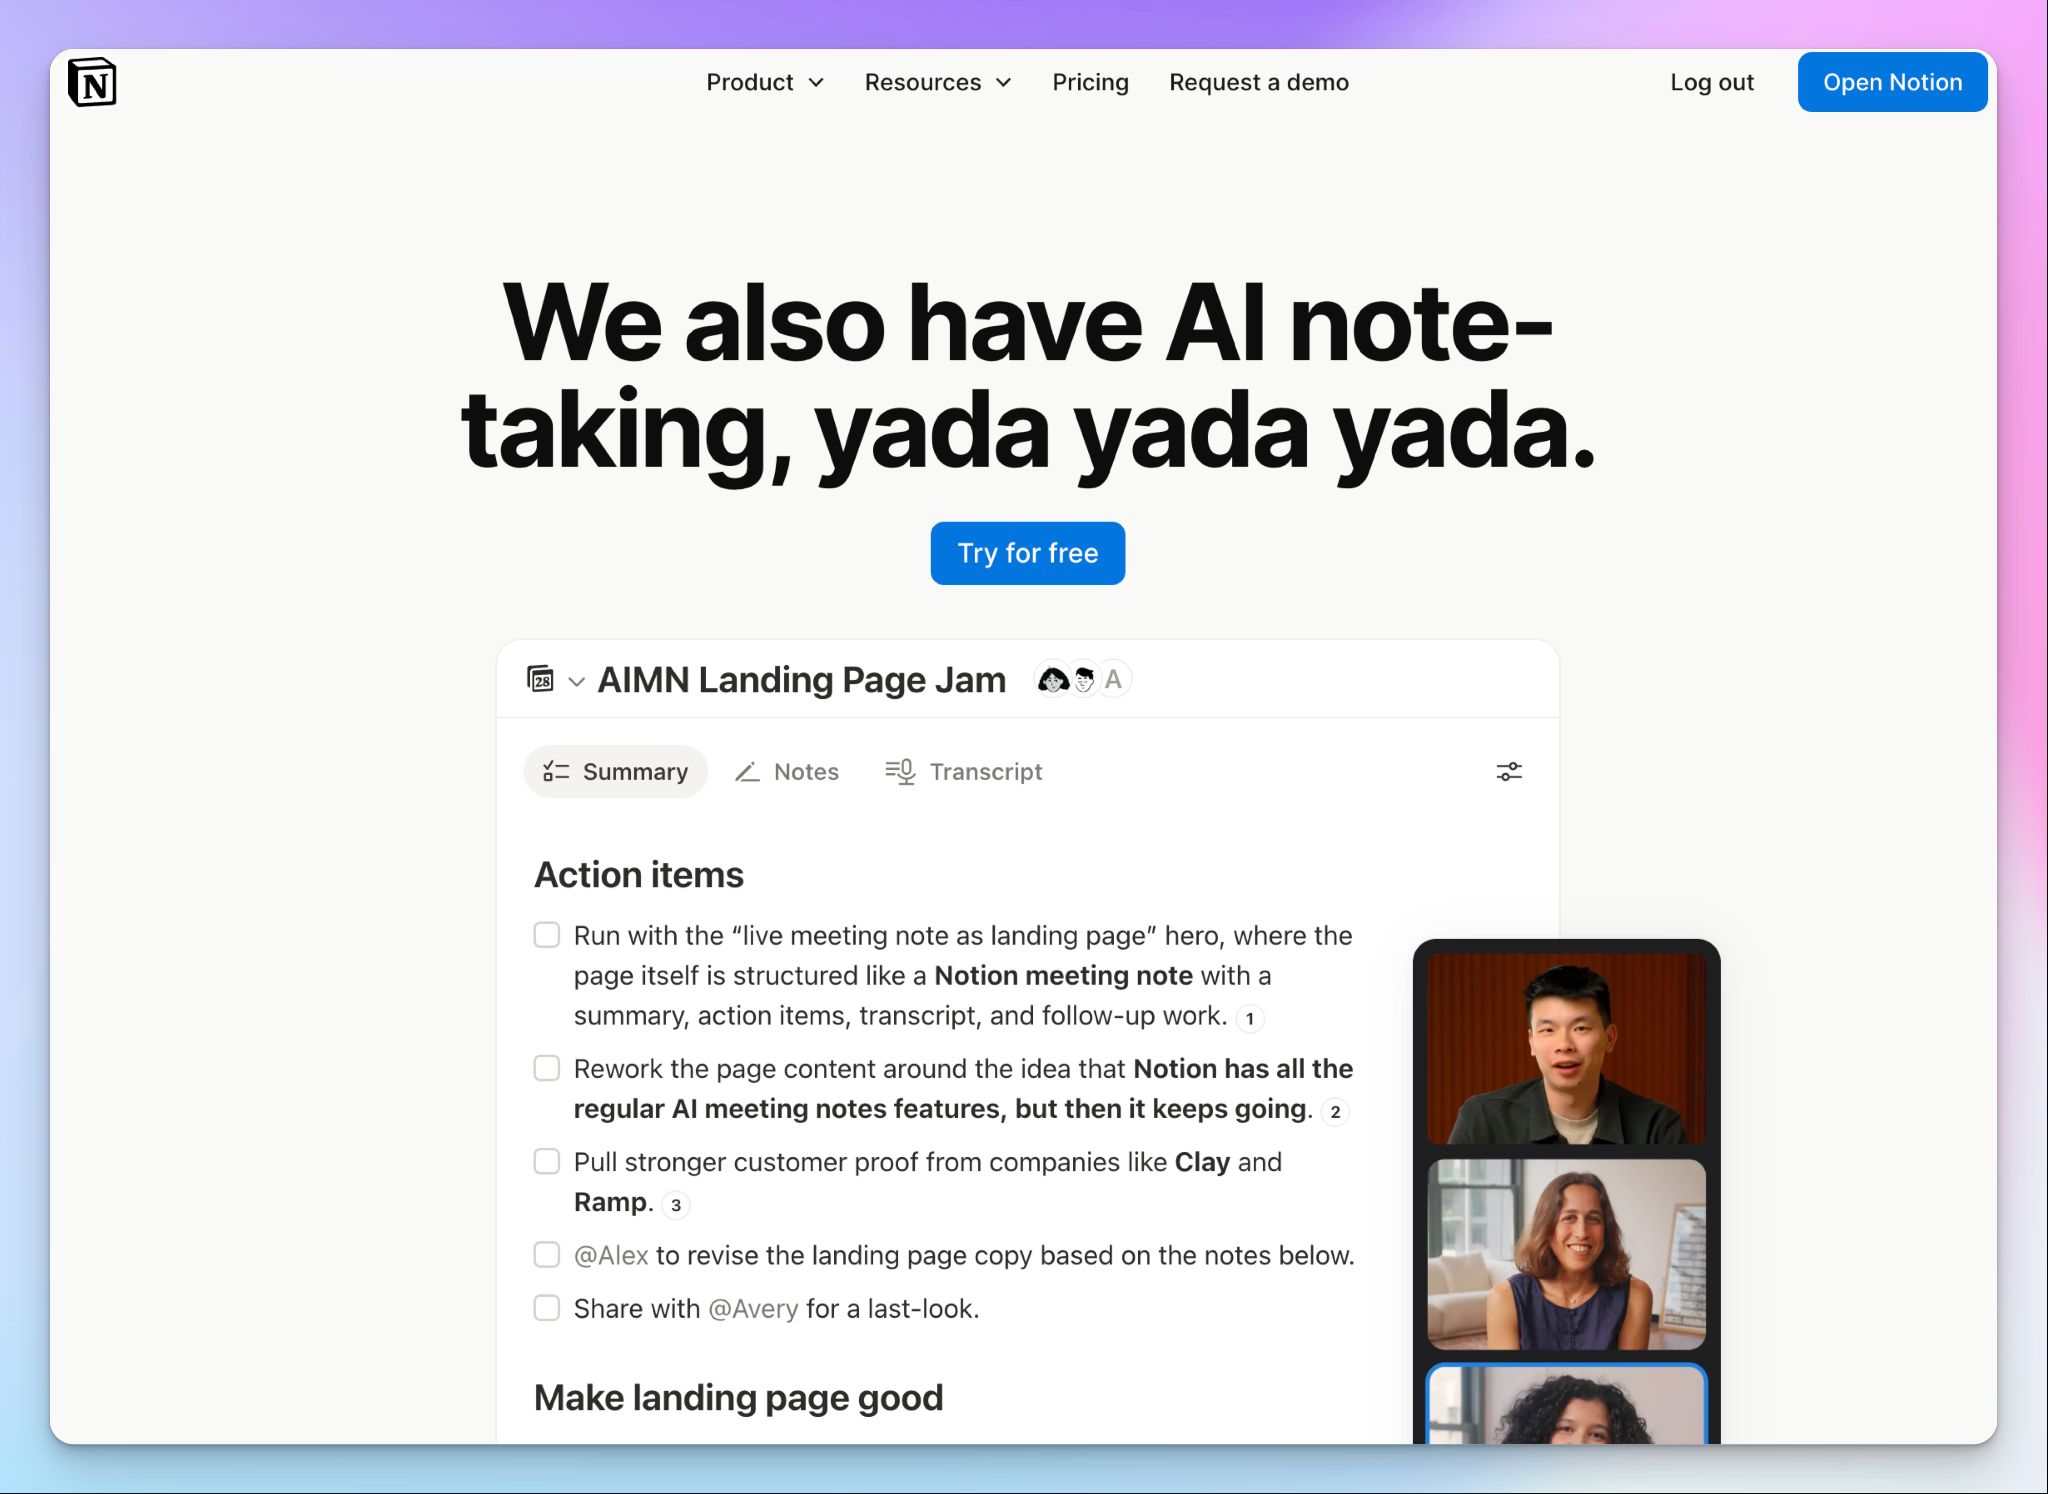This screenshot has height=1494, width=2048.
Task: Expand the Resources dropdown menu
Action: tap(938, 82)
